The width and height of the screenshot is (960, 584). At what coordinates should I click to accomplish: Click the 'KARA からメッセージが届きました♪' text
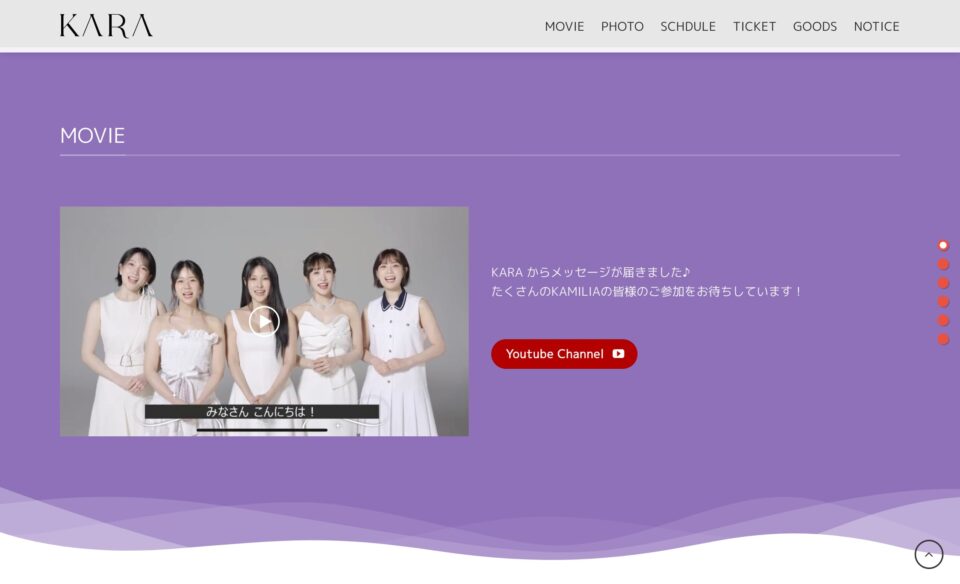point(591,272)
